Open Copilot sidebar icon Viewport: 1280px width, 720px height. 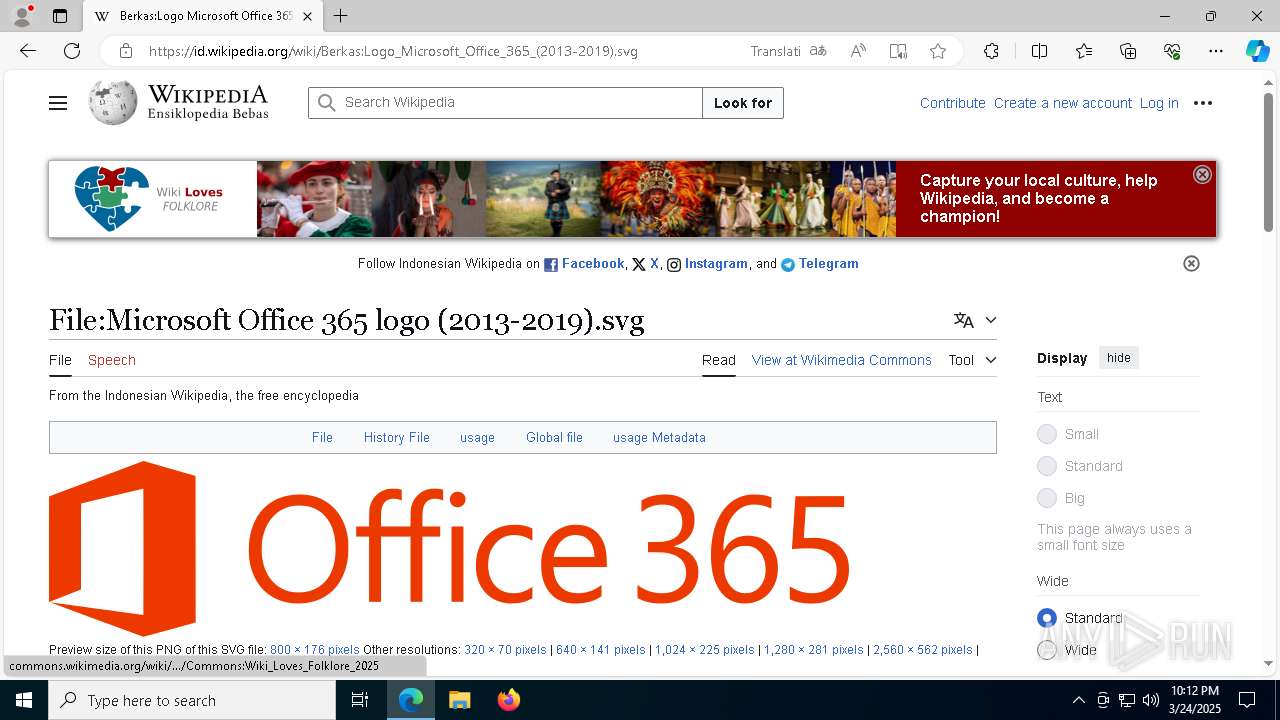[1257, 51]
